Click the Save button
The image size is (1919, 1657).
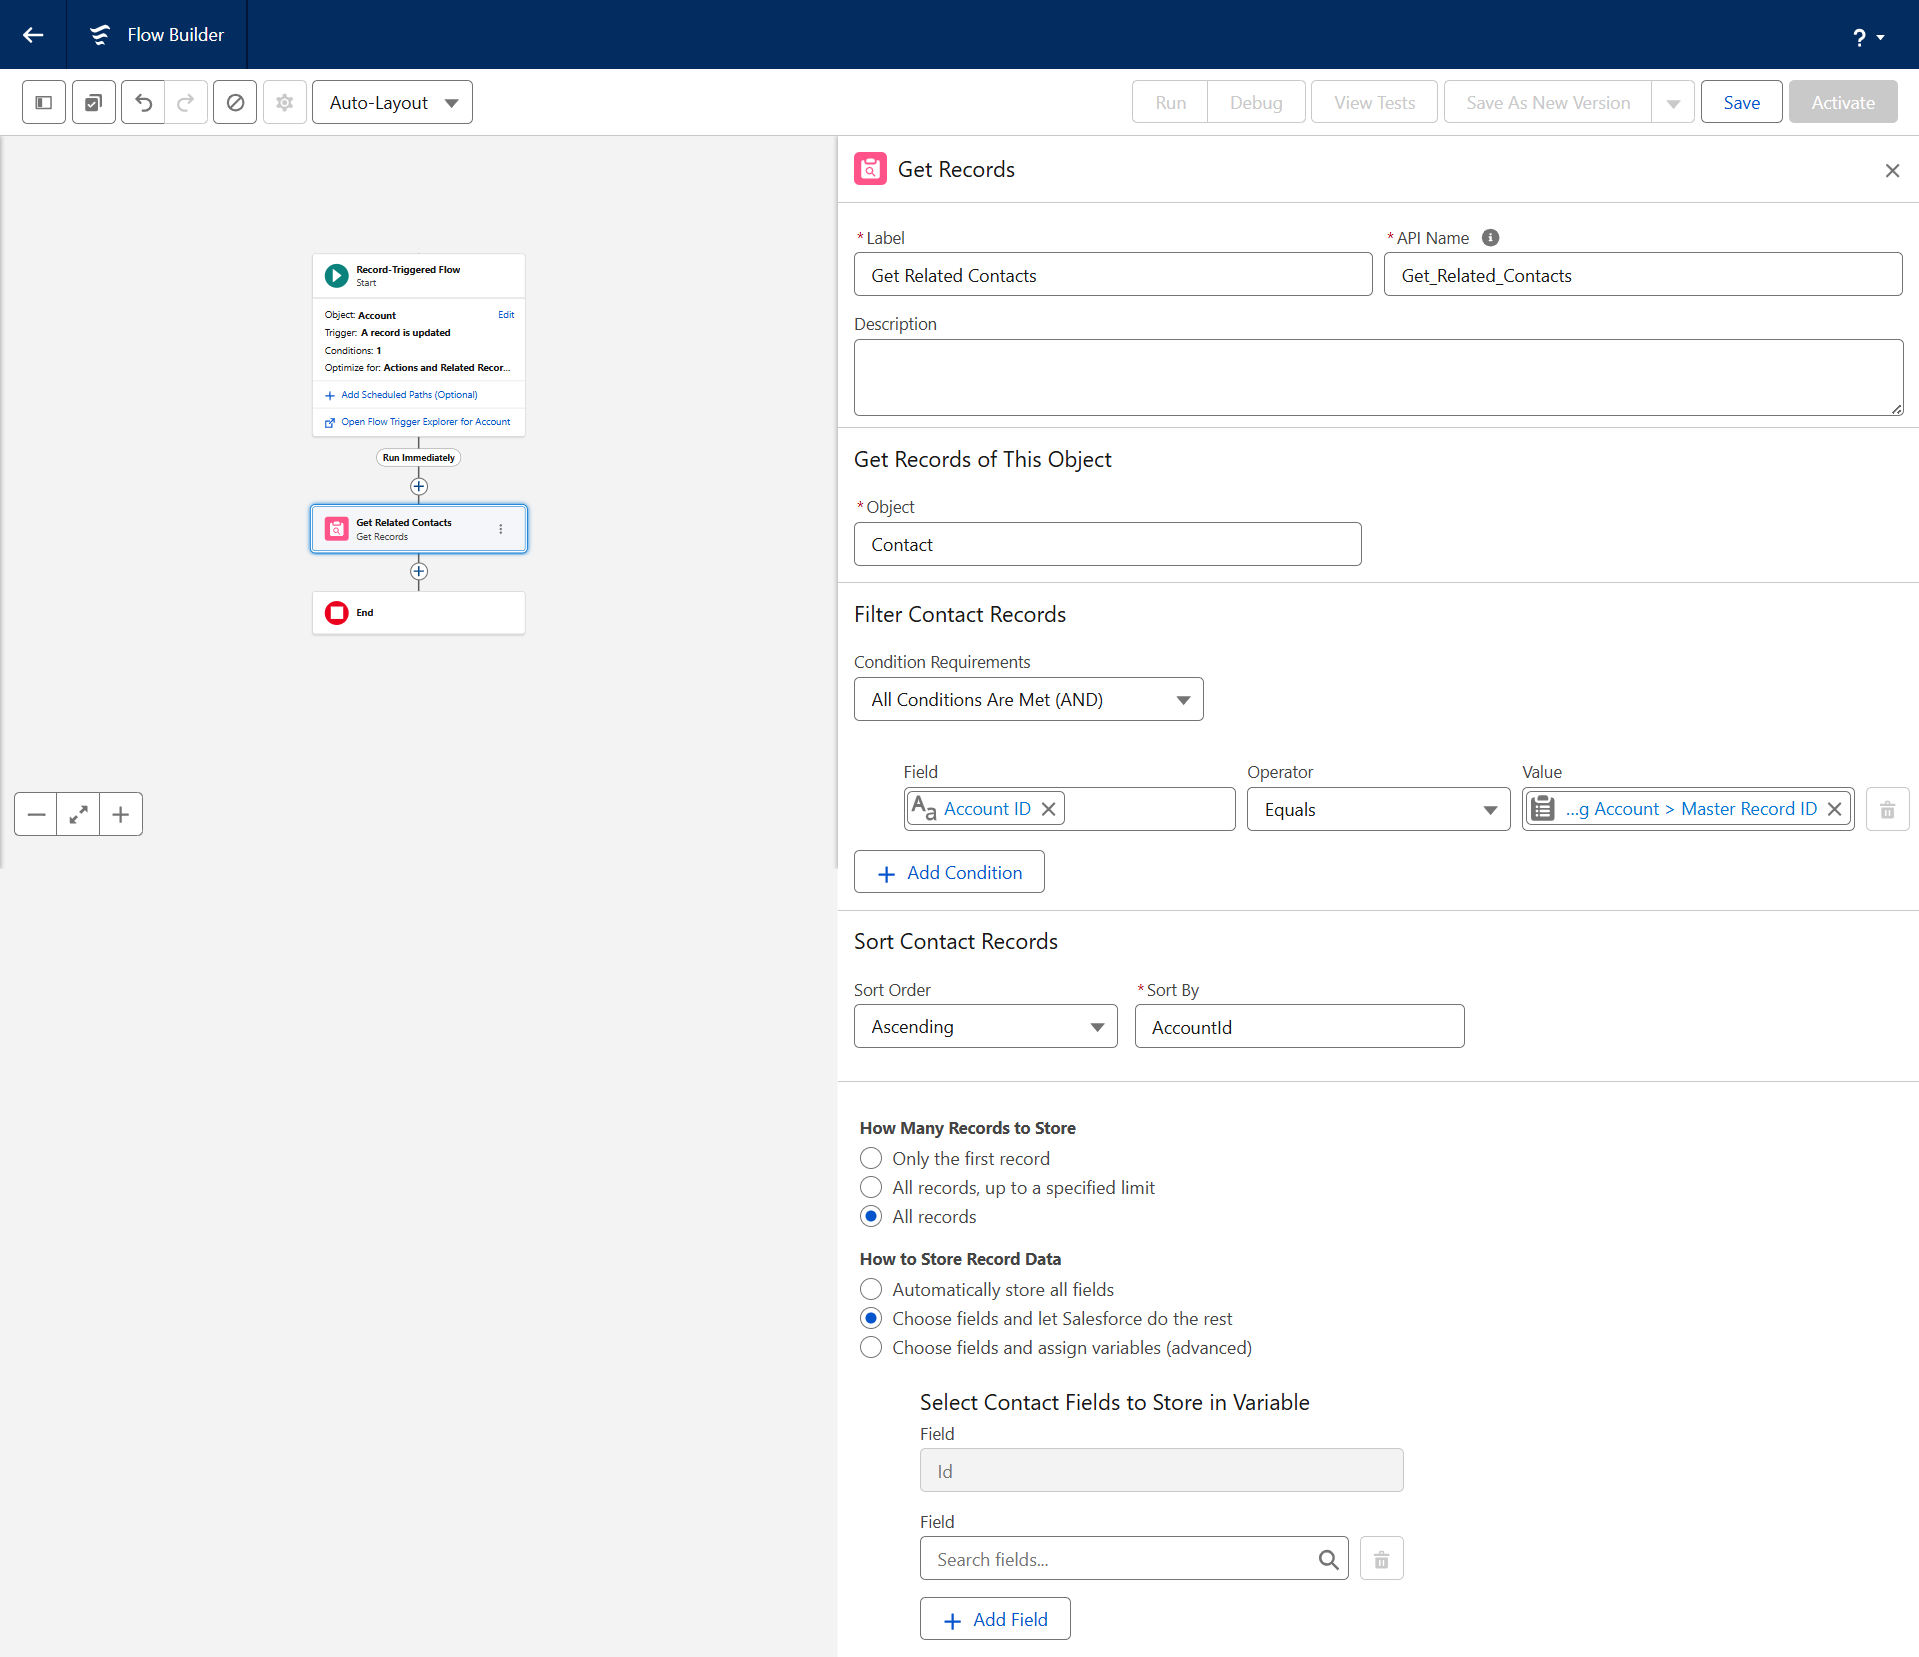point(1741,102)
